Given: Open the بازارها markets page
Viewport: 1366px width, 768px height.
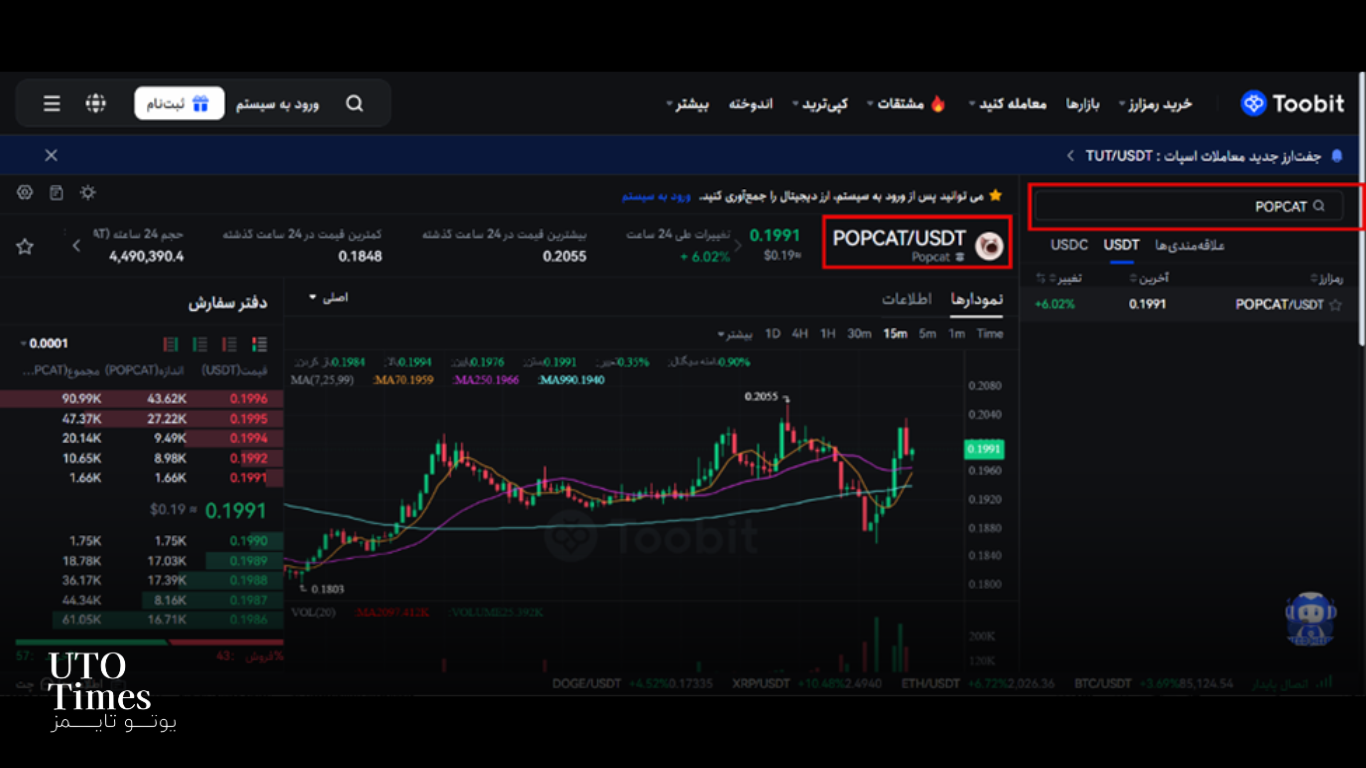Looking at the screenshot, I should [1083, 104].
